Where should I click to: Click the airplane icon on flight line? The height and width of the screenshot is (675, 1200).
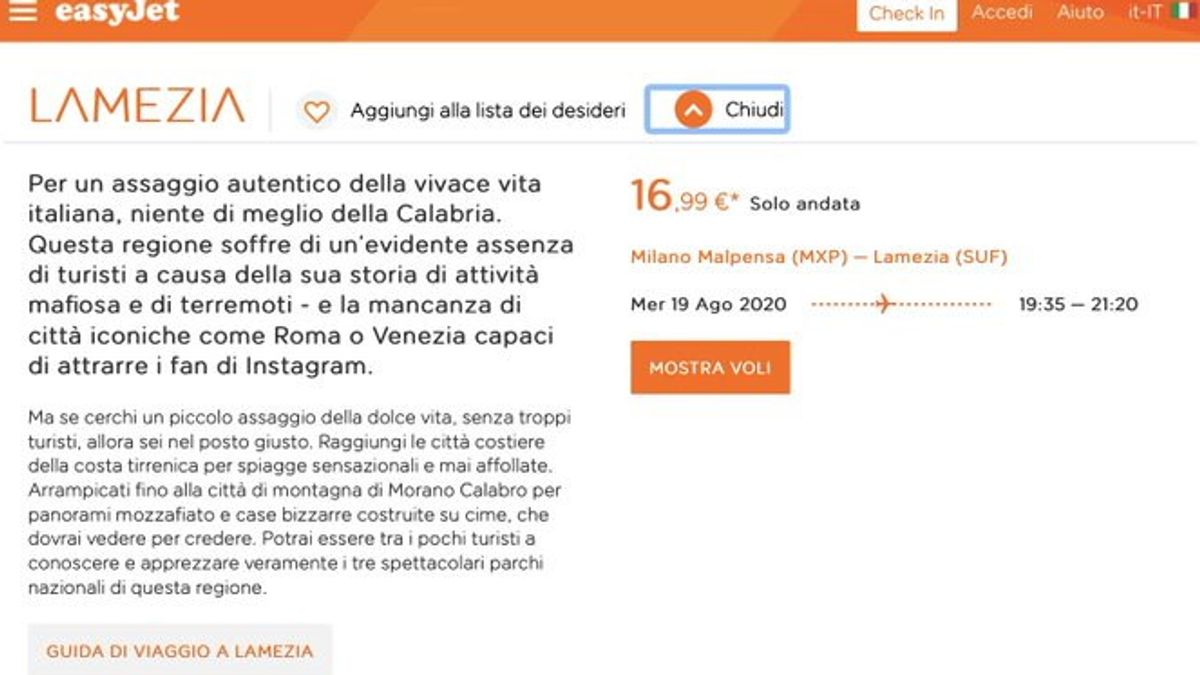click(882, 304)
